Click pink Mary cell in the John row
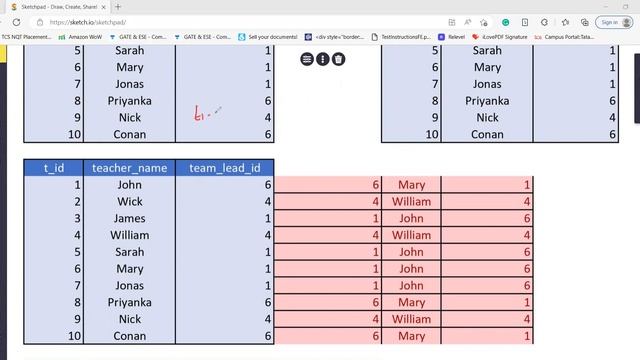This screenshot has width=640, height=360. (411, 185)
